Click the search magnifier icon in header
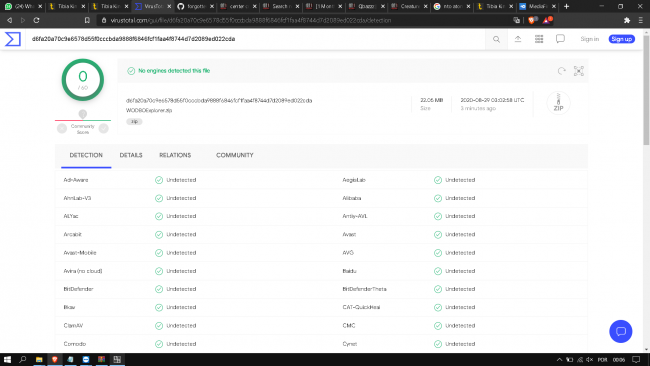The width and height of the screenshot is (650, 366). 496,39
